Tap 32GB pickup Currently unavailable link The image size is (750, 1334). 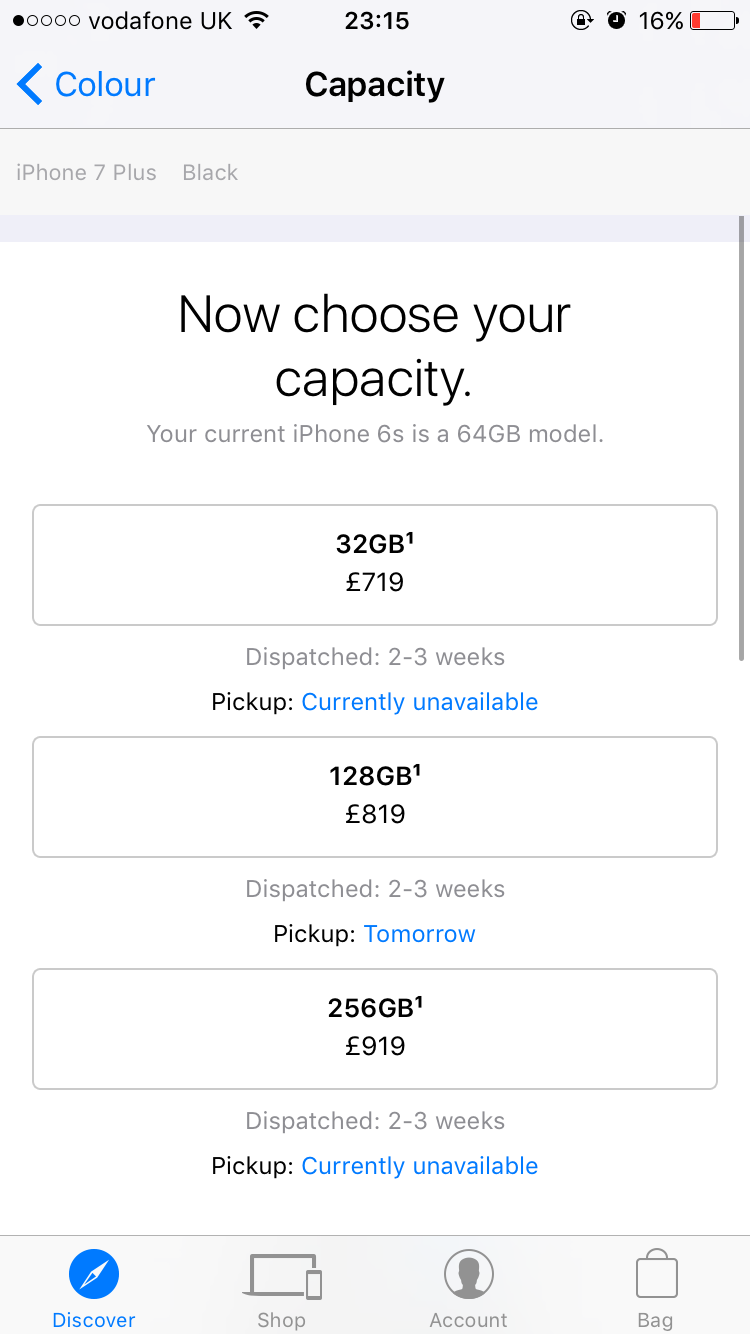(420, 702)
